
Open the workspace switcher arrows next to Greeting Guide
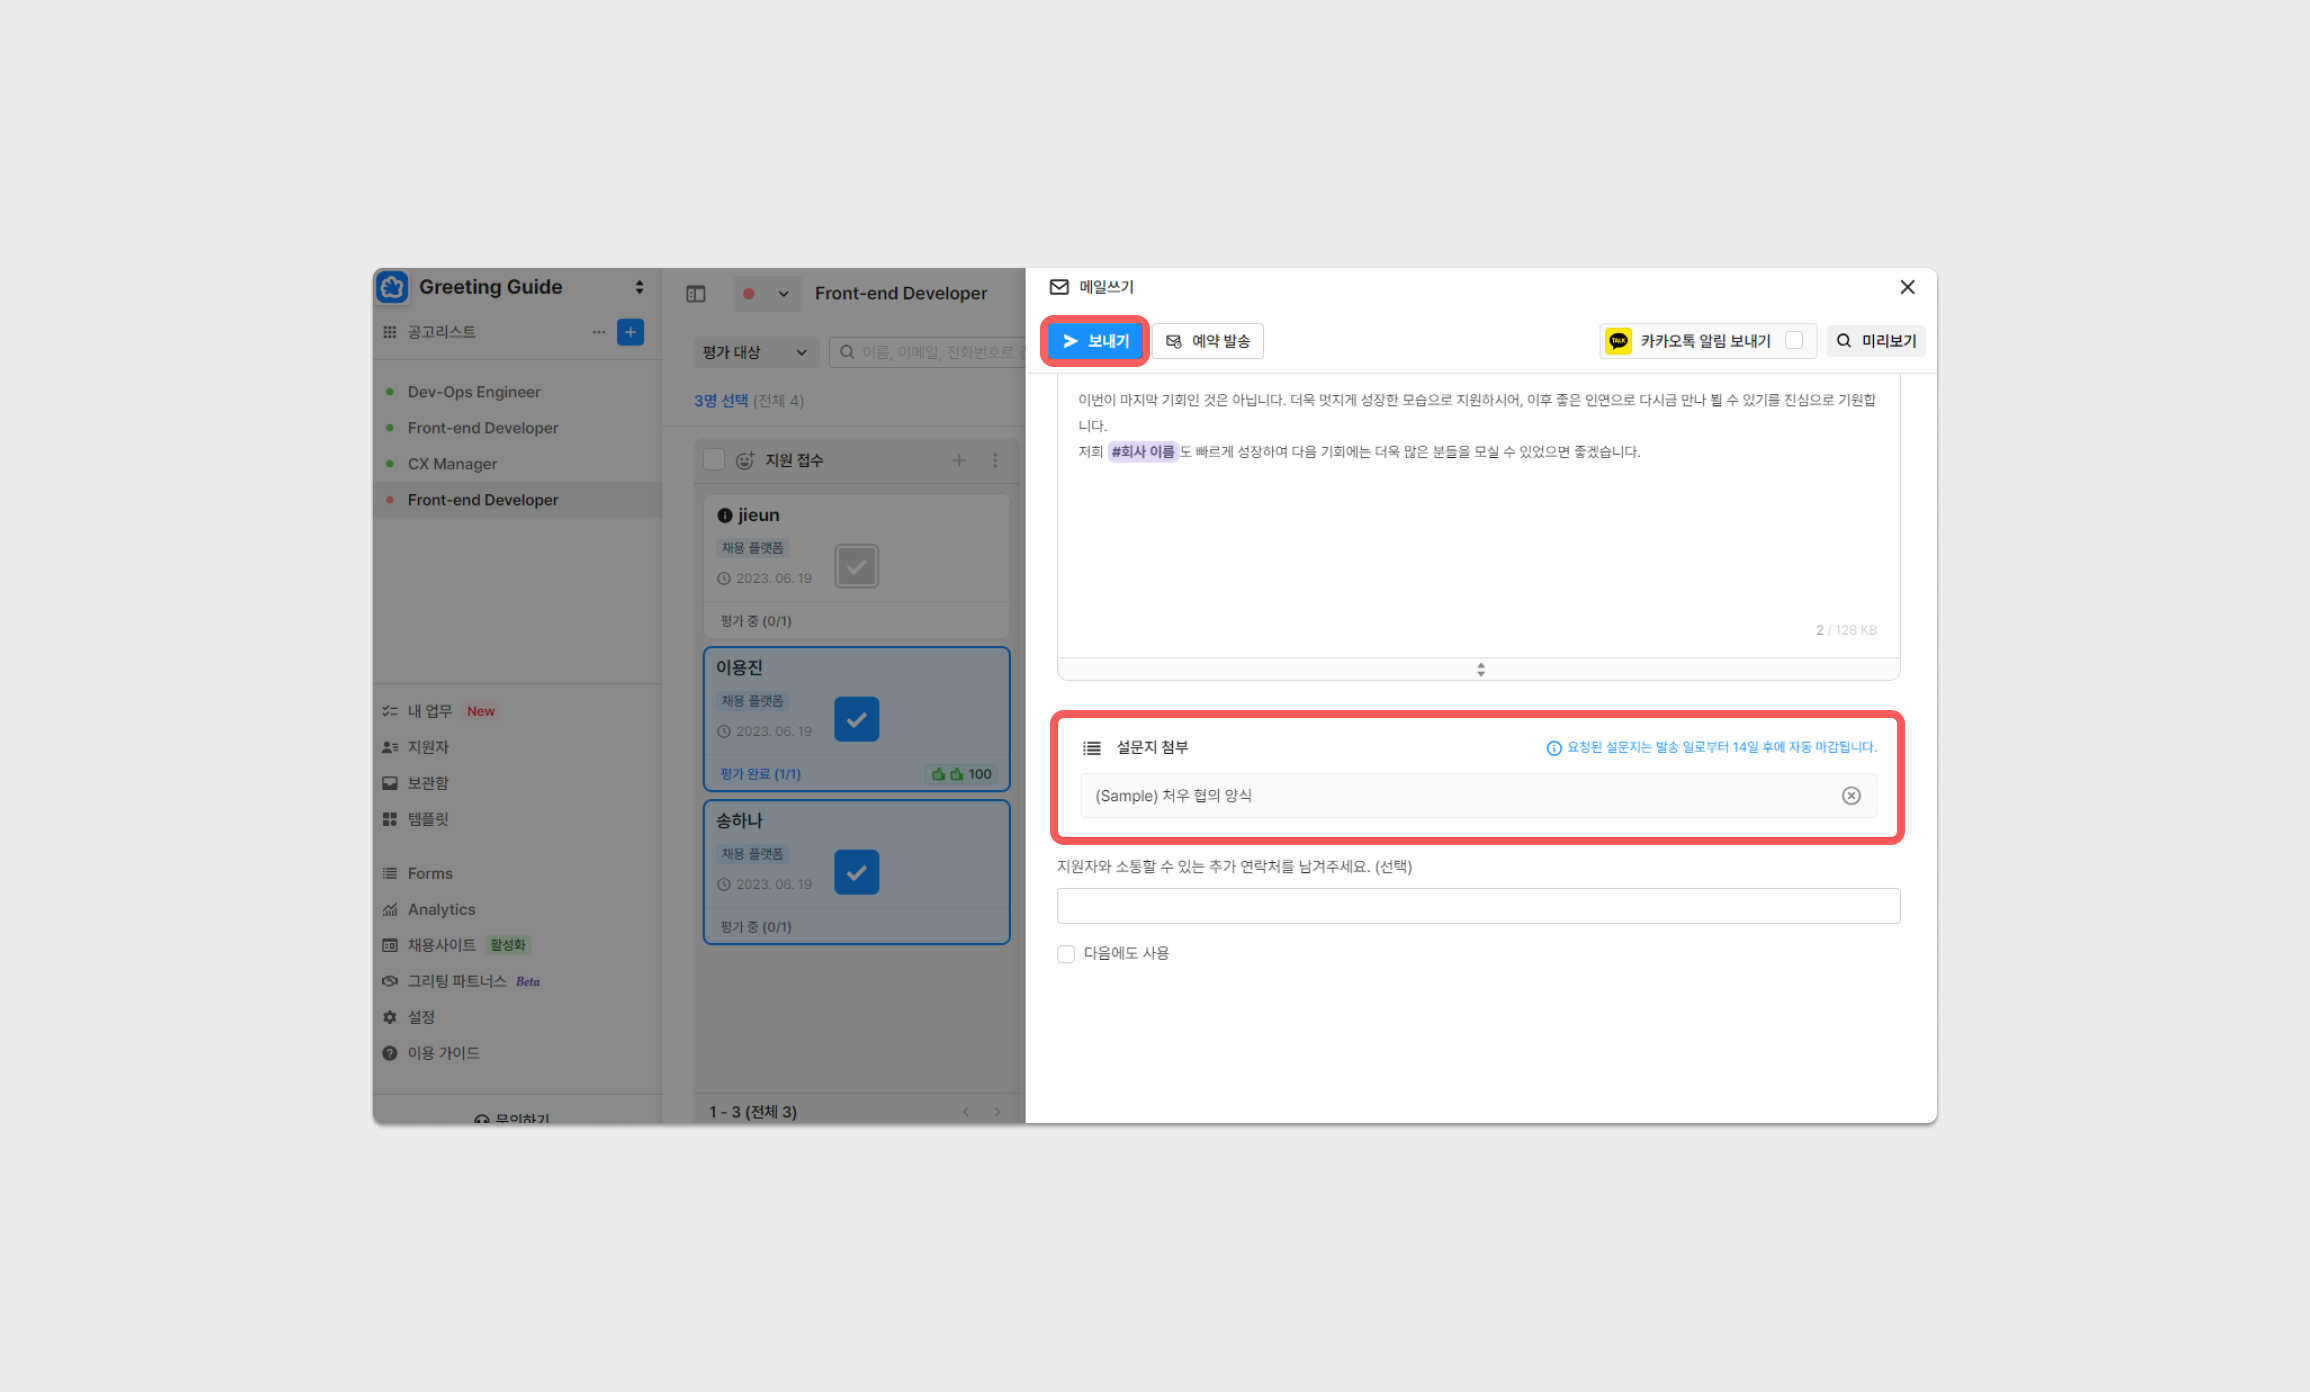click(x=639, y=287)
